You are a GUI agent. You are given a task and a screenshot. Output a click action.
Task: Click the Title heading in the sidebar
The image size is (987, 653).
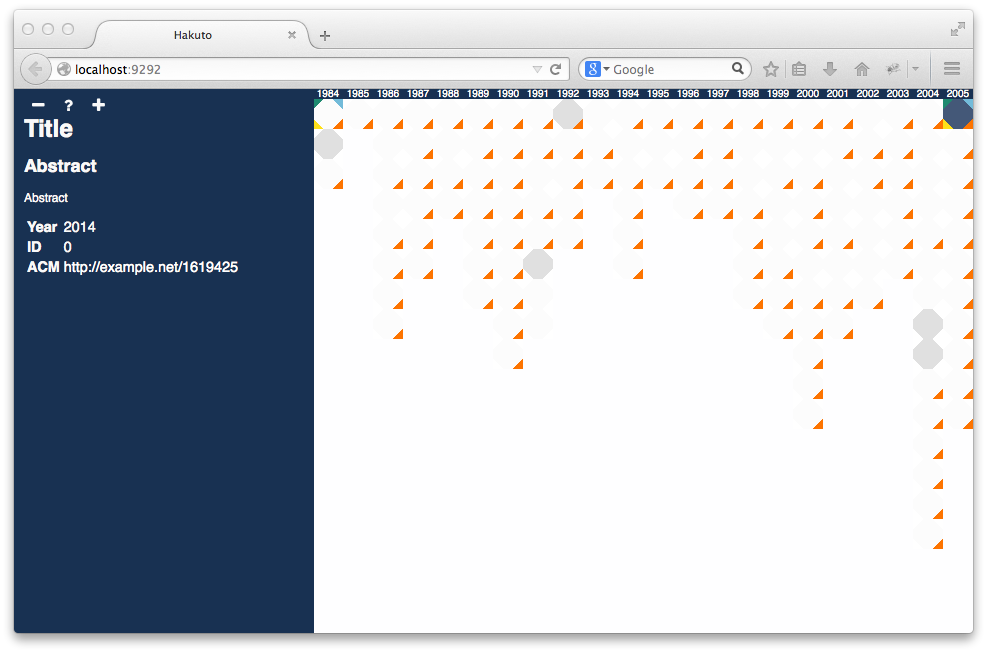pos(48,129)
